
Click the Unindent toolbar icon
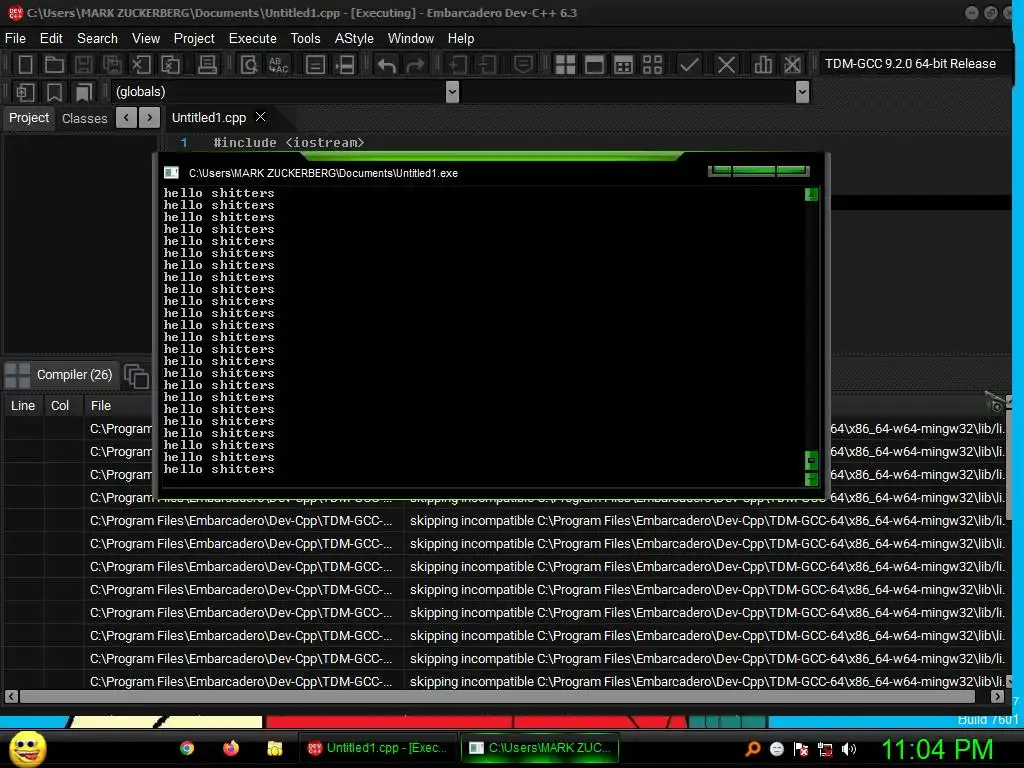click(487, 64)
